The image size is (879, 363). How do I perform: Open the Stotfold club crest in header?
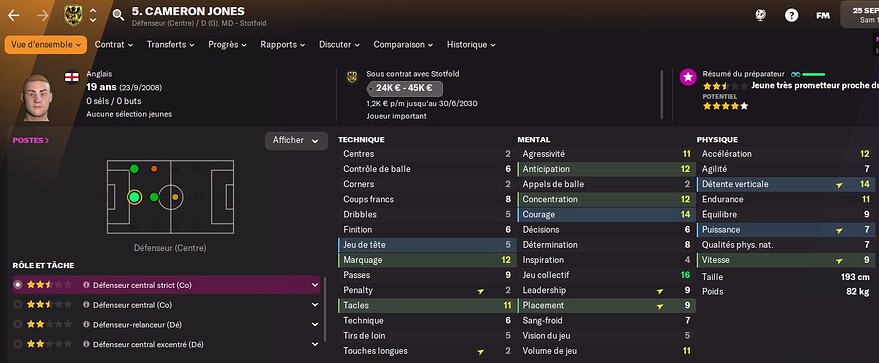coord(73,15)
